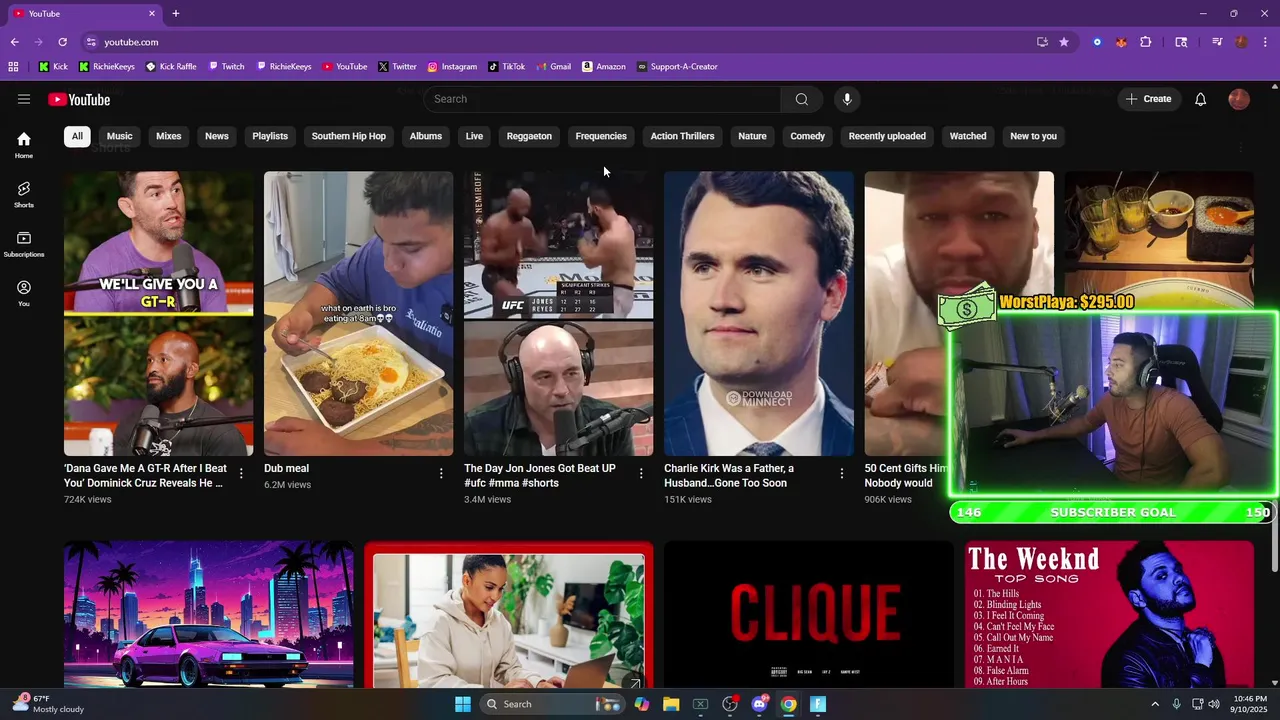Select the Recently uploaded chip
This screenshot has width=1280, height=720.
coord(887,136)
